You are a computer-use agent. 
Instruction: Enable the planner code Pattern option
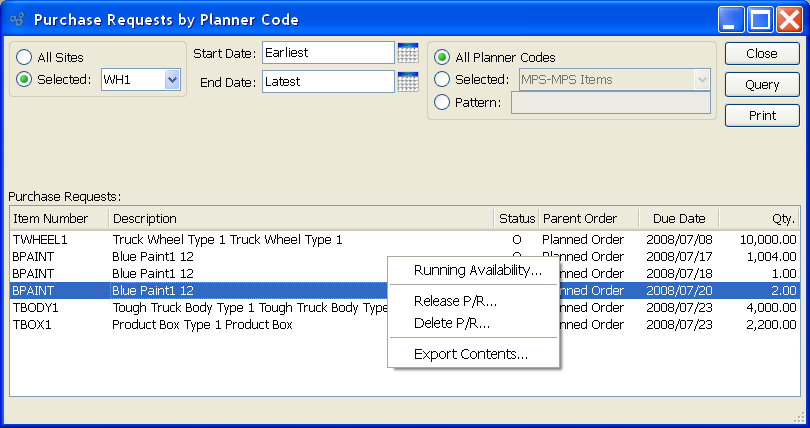442,102
